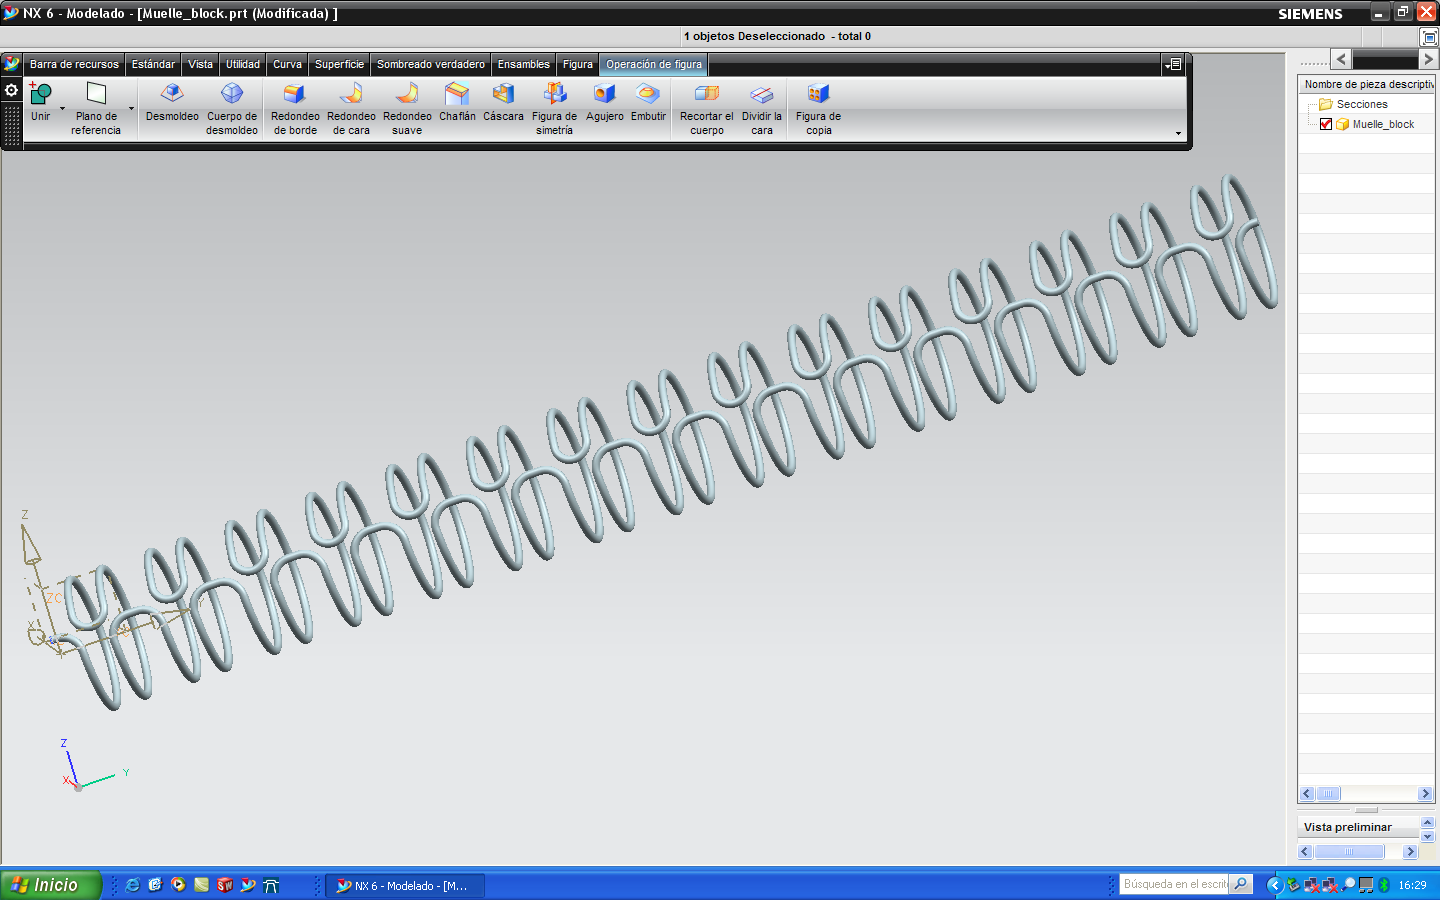The height and width of the screenshot is (900, 1440).
Task: Launch Internet Explorer from quick launch
Action: [x=132, y=885]
